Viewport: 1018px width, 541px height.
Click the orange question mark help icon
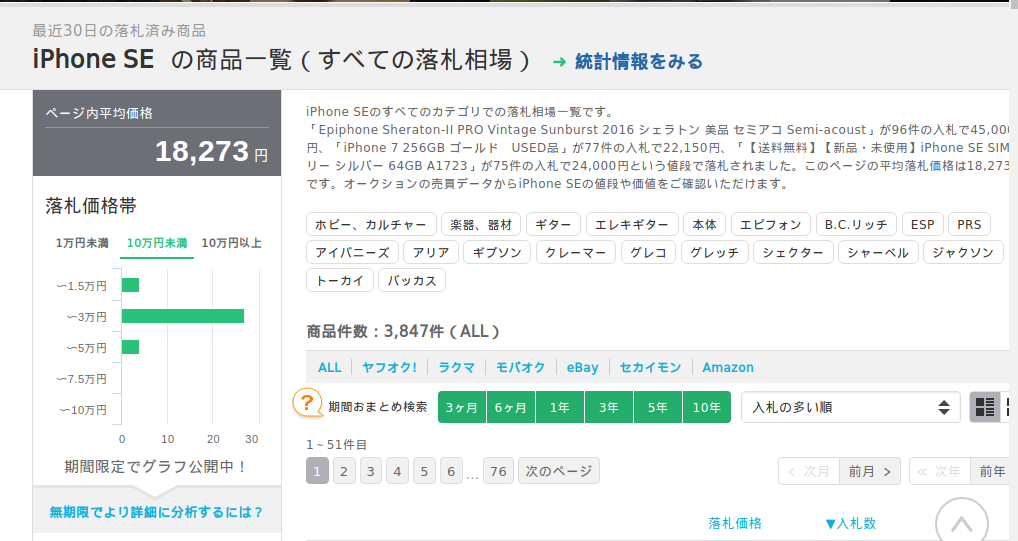307,403
